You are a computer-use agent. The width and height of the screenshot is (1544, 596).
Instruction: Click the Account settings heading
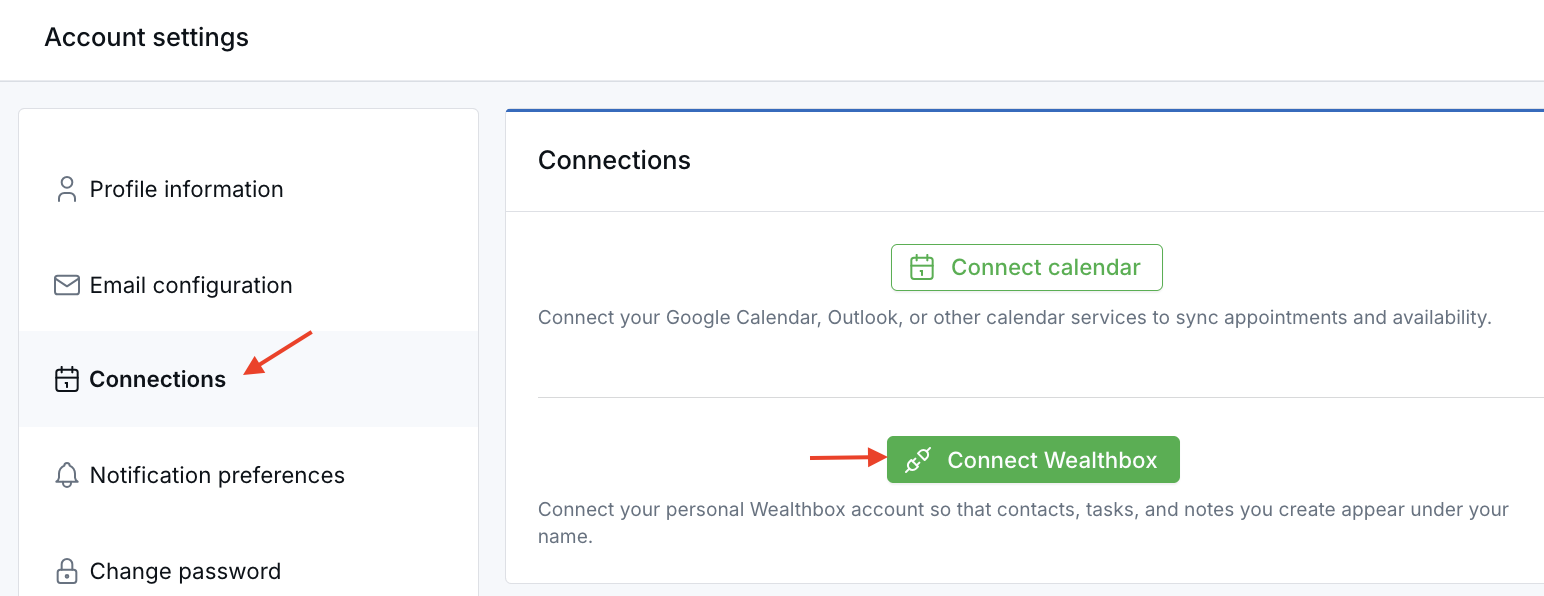point(146,37)
